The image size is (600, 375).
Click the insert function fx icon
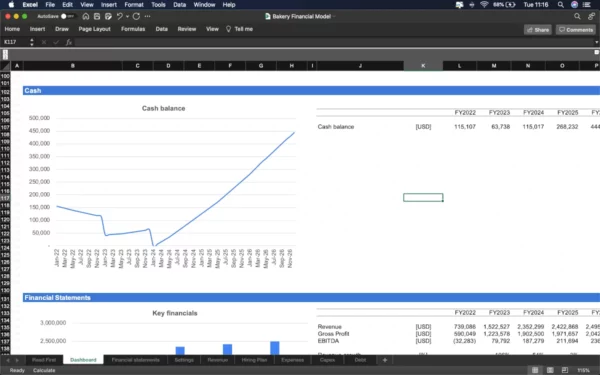[x=69, y=42]
